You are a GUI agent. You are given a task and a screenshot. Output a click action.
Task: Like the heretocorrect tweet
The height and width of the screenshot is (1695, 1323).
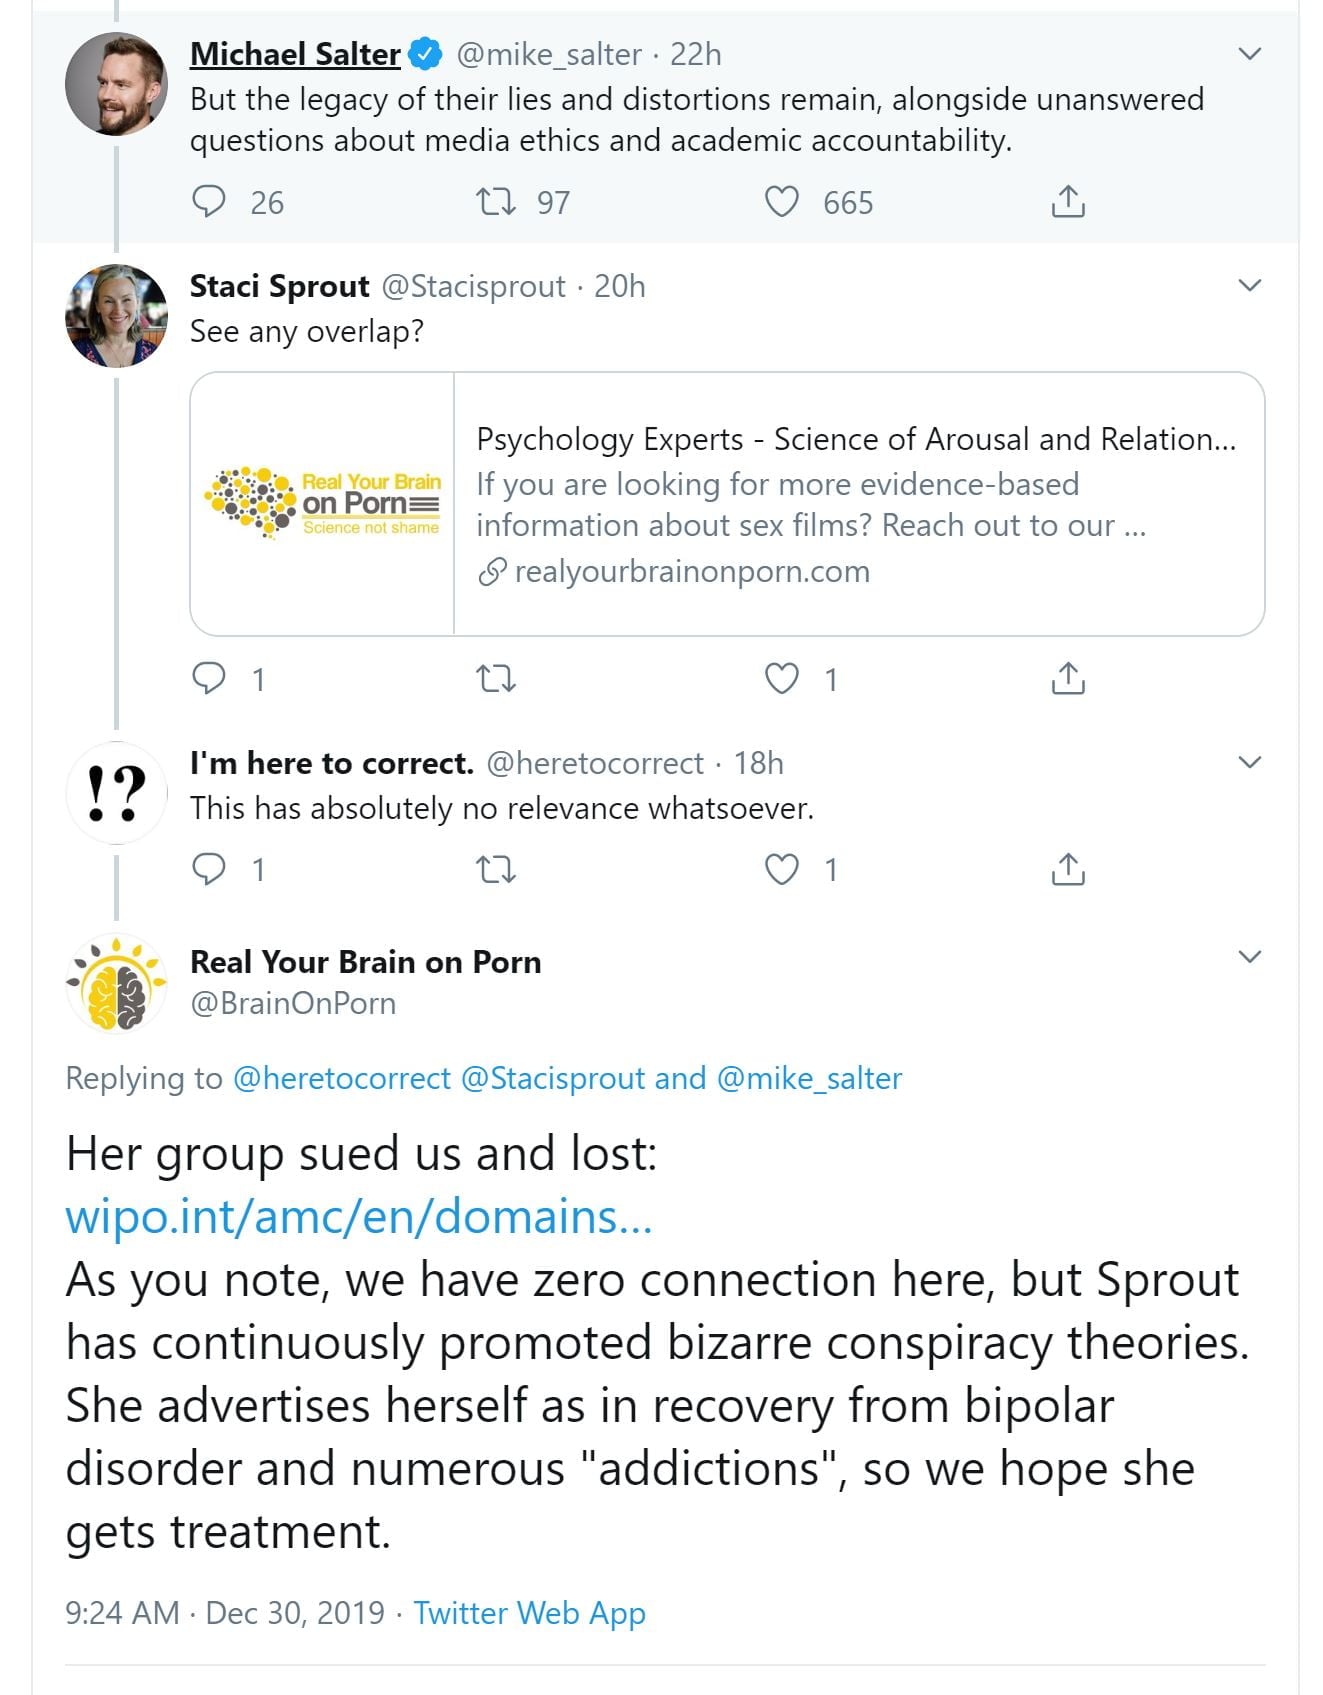[782, 869]
